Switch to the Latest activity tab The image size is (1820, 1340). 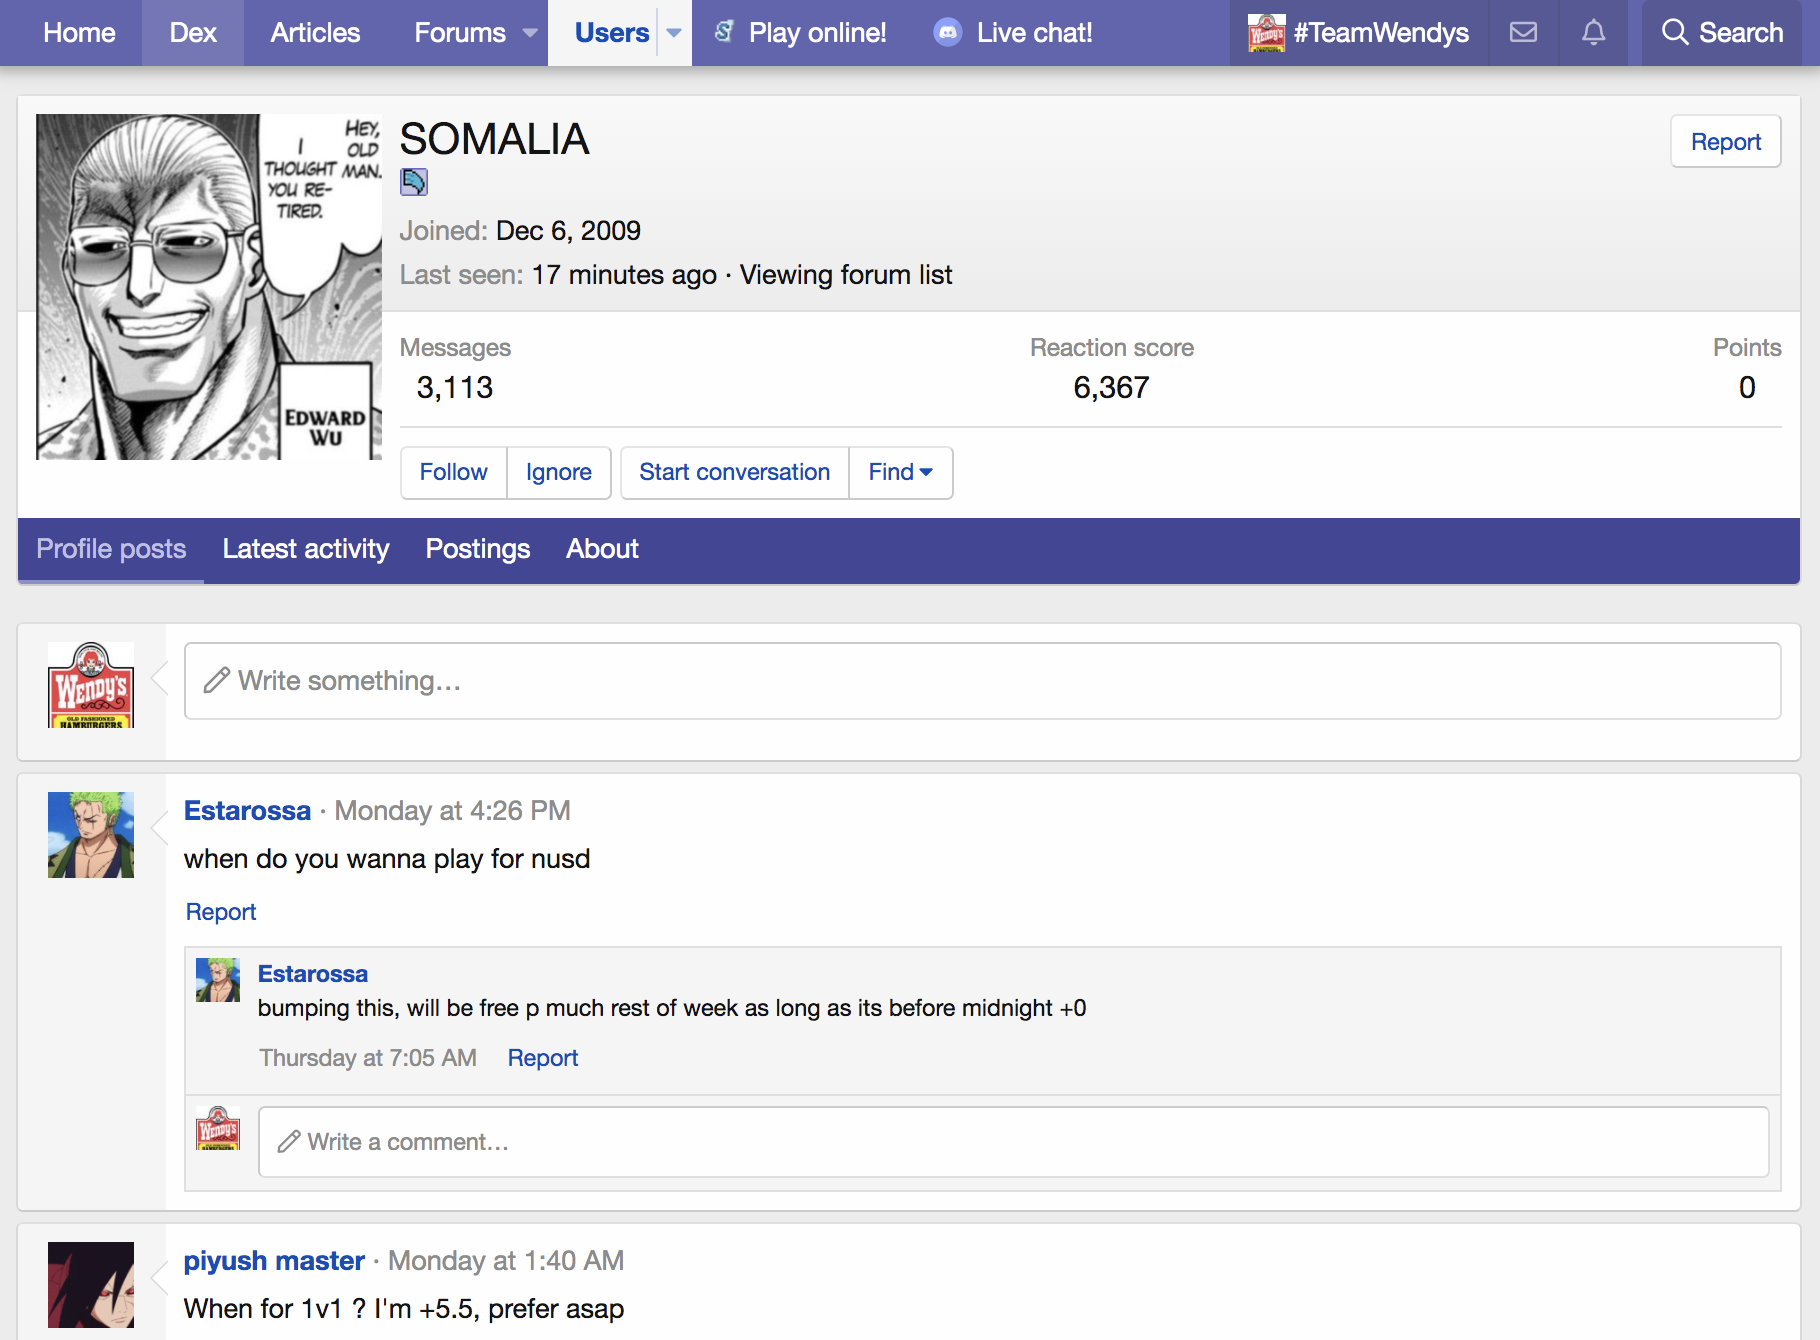[306, 549]
